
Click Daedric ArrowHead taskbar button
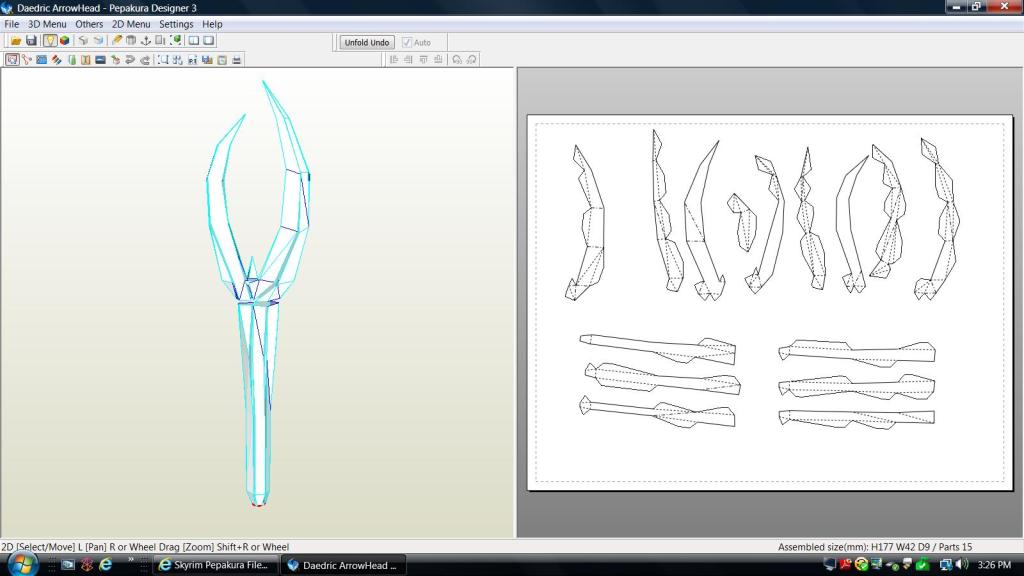[x=344, y=565]
